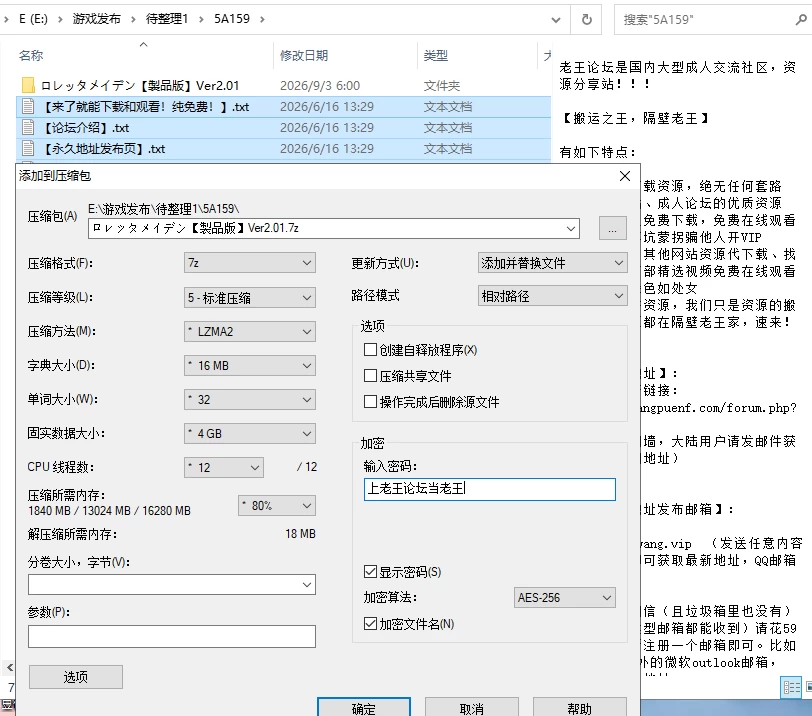Click the preview text 【搬运之王,隔壁老王】
Image resolution: width=812 pixels, height=716 pixels.
[635, 118]
